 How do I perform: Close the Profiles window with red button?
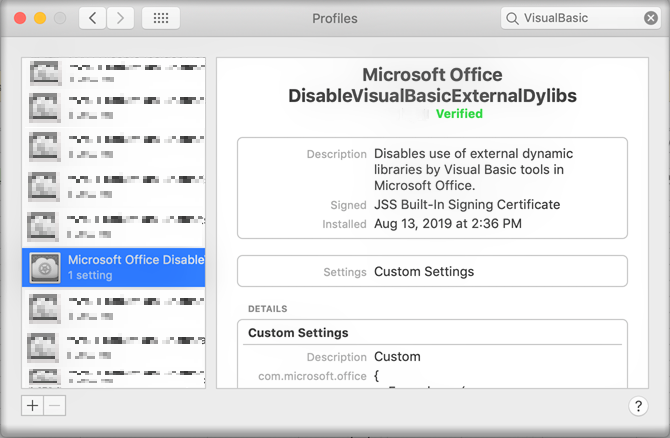[20, 18]
